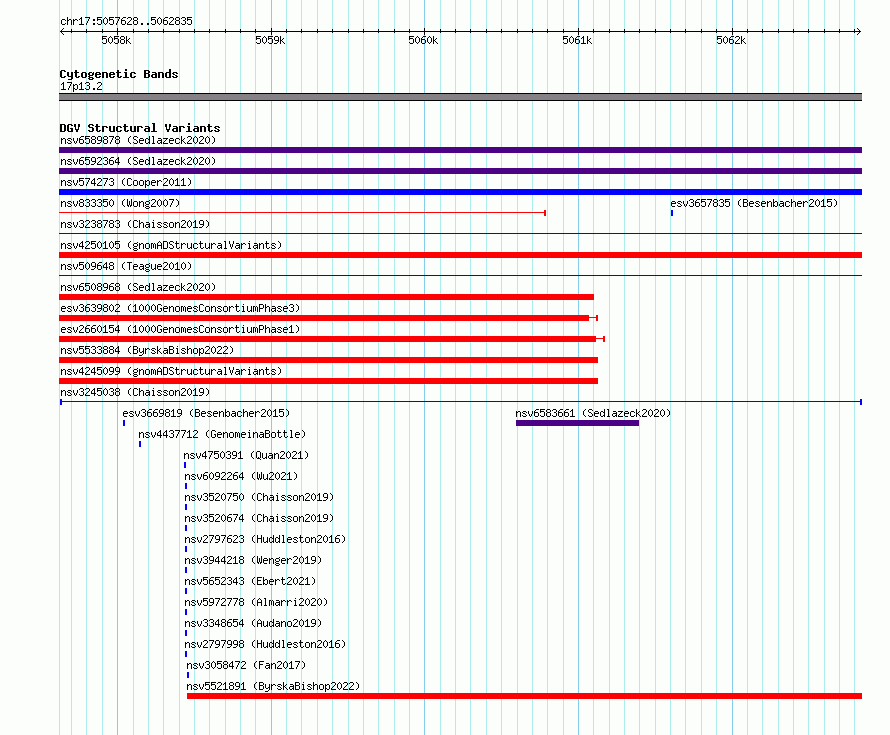890x735 pixels.
Task: Open nsv5652343 (Ebert2021) label
Action: pos(250,581)
